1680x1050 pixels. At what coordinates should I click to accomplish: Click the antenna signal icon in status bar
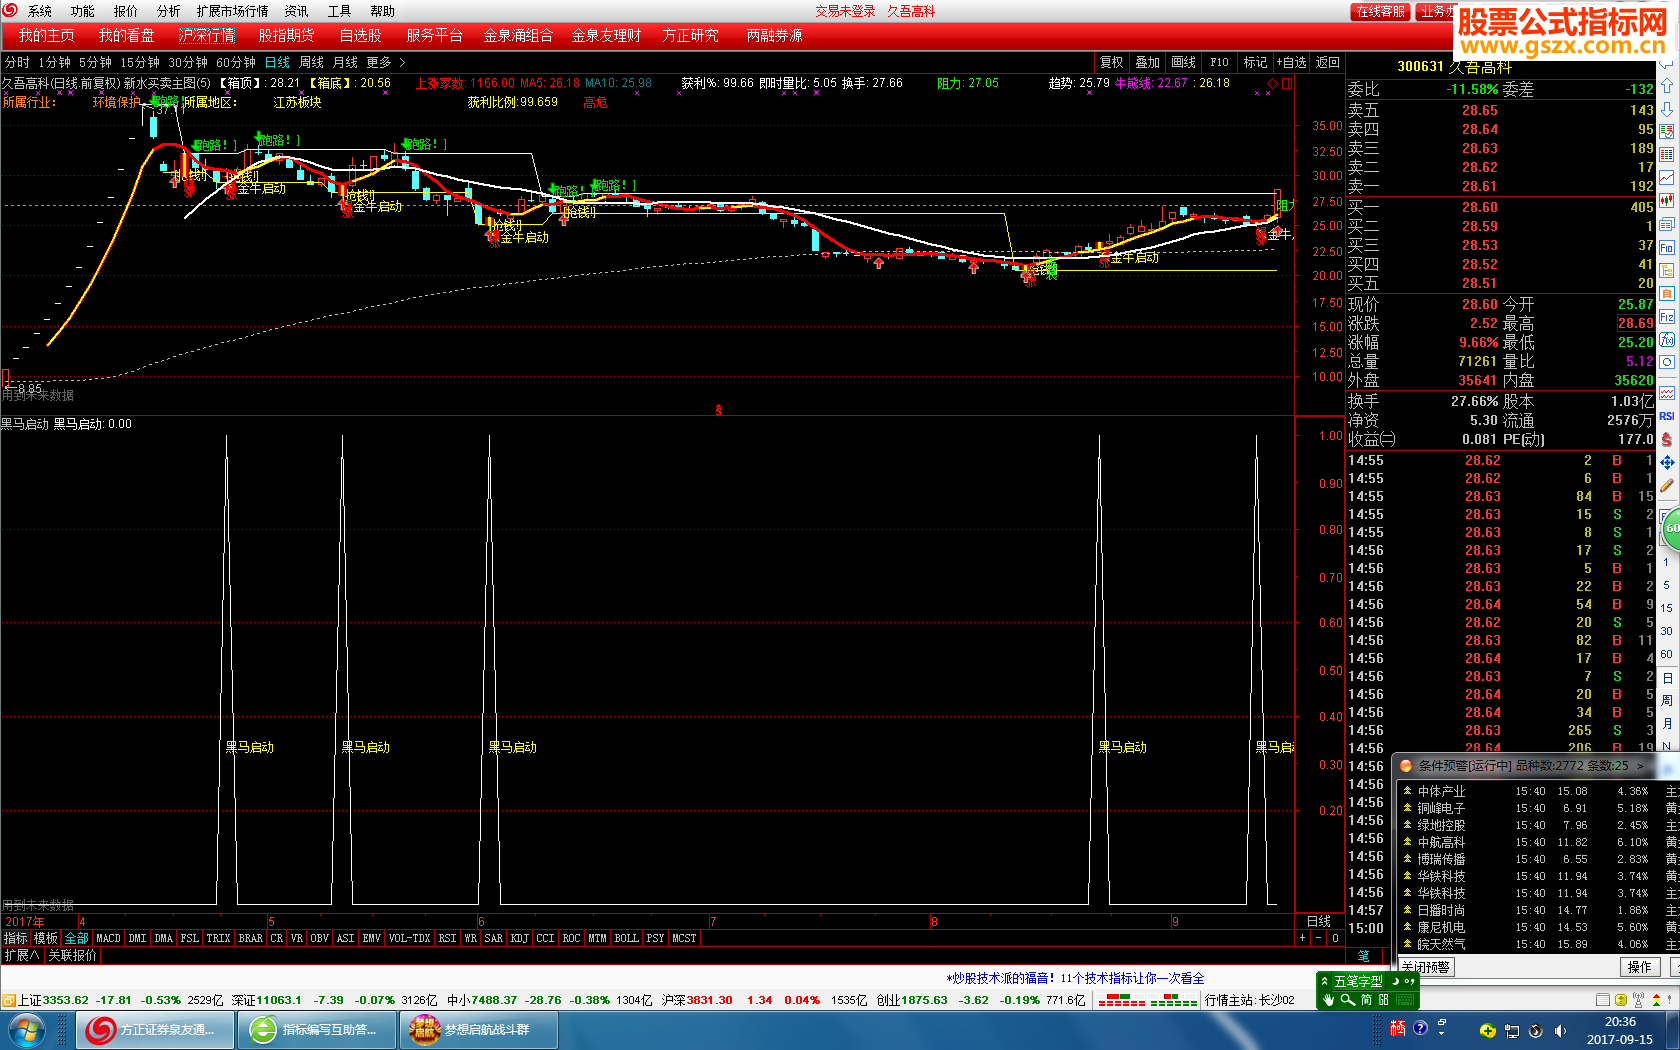pyautogui.click(x=1638, y=1000)
